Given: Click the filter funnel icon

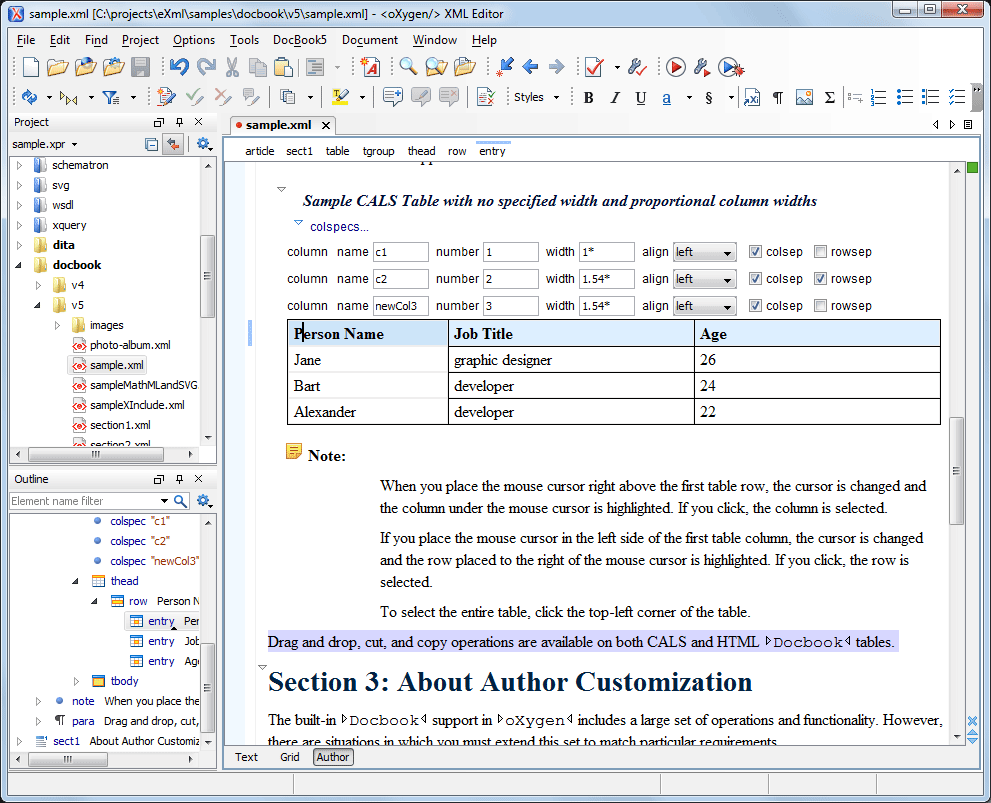Looking at the screenshot, I should 111,97.
